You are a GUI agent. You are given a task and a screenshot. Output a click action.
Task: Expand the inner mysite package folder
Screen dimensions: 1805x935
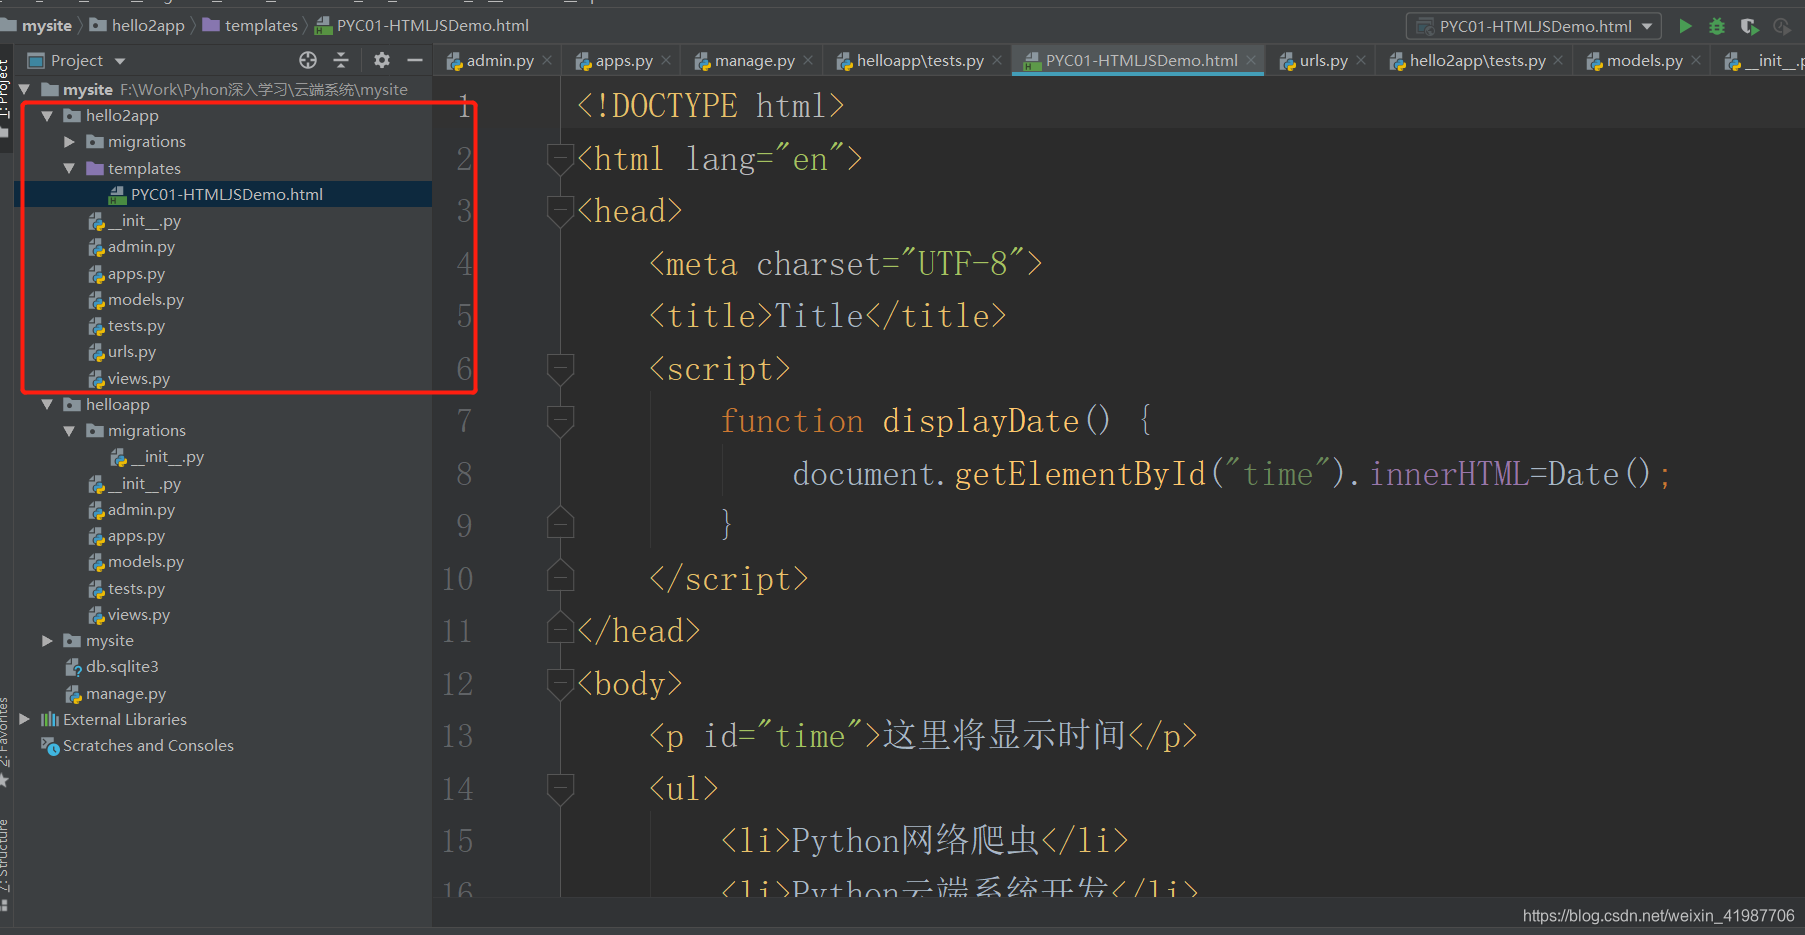click(47, 641)
